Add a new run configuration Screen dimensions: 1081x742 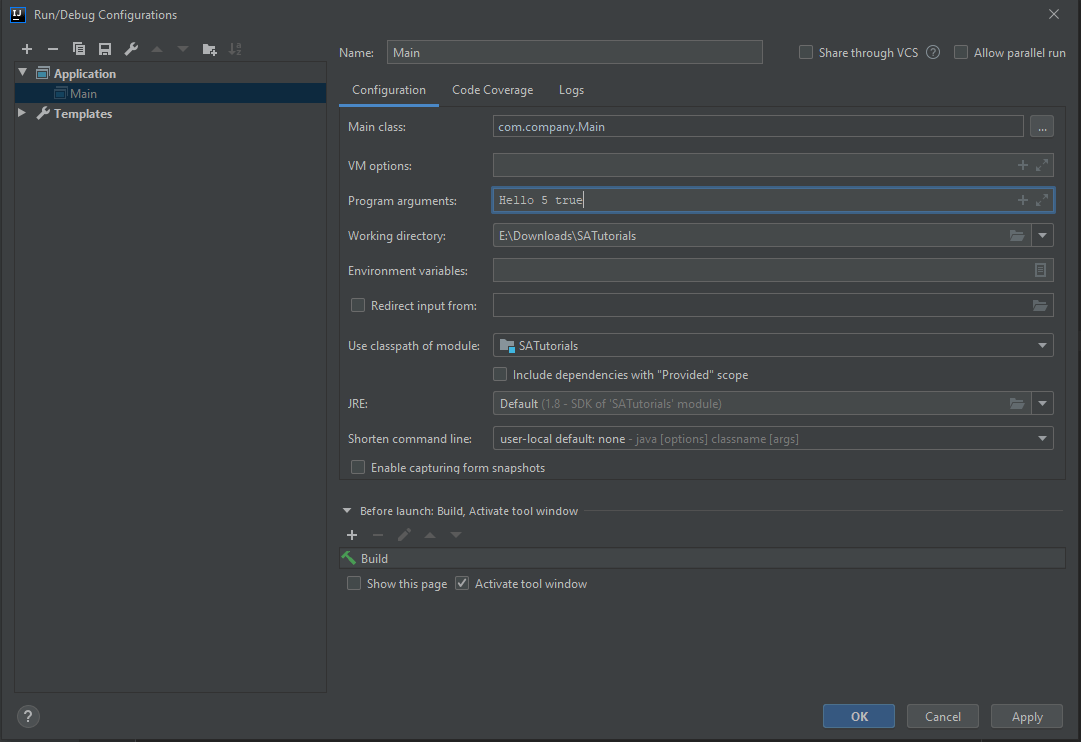coord(27,48)
